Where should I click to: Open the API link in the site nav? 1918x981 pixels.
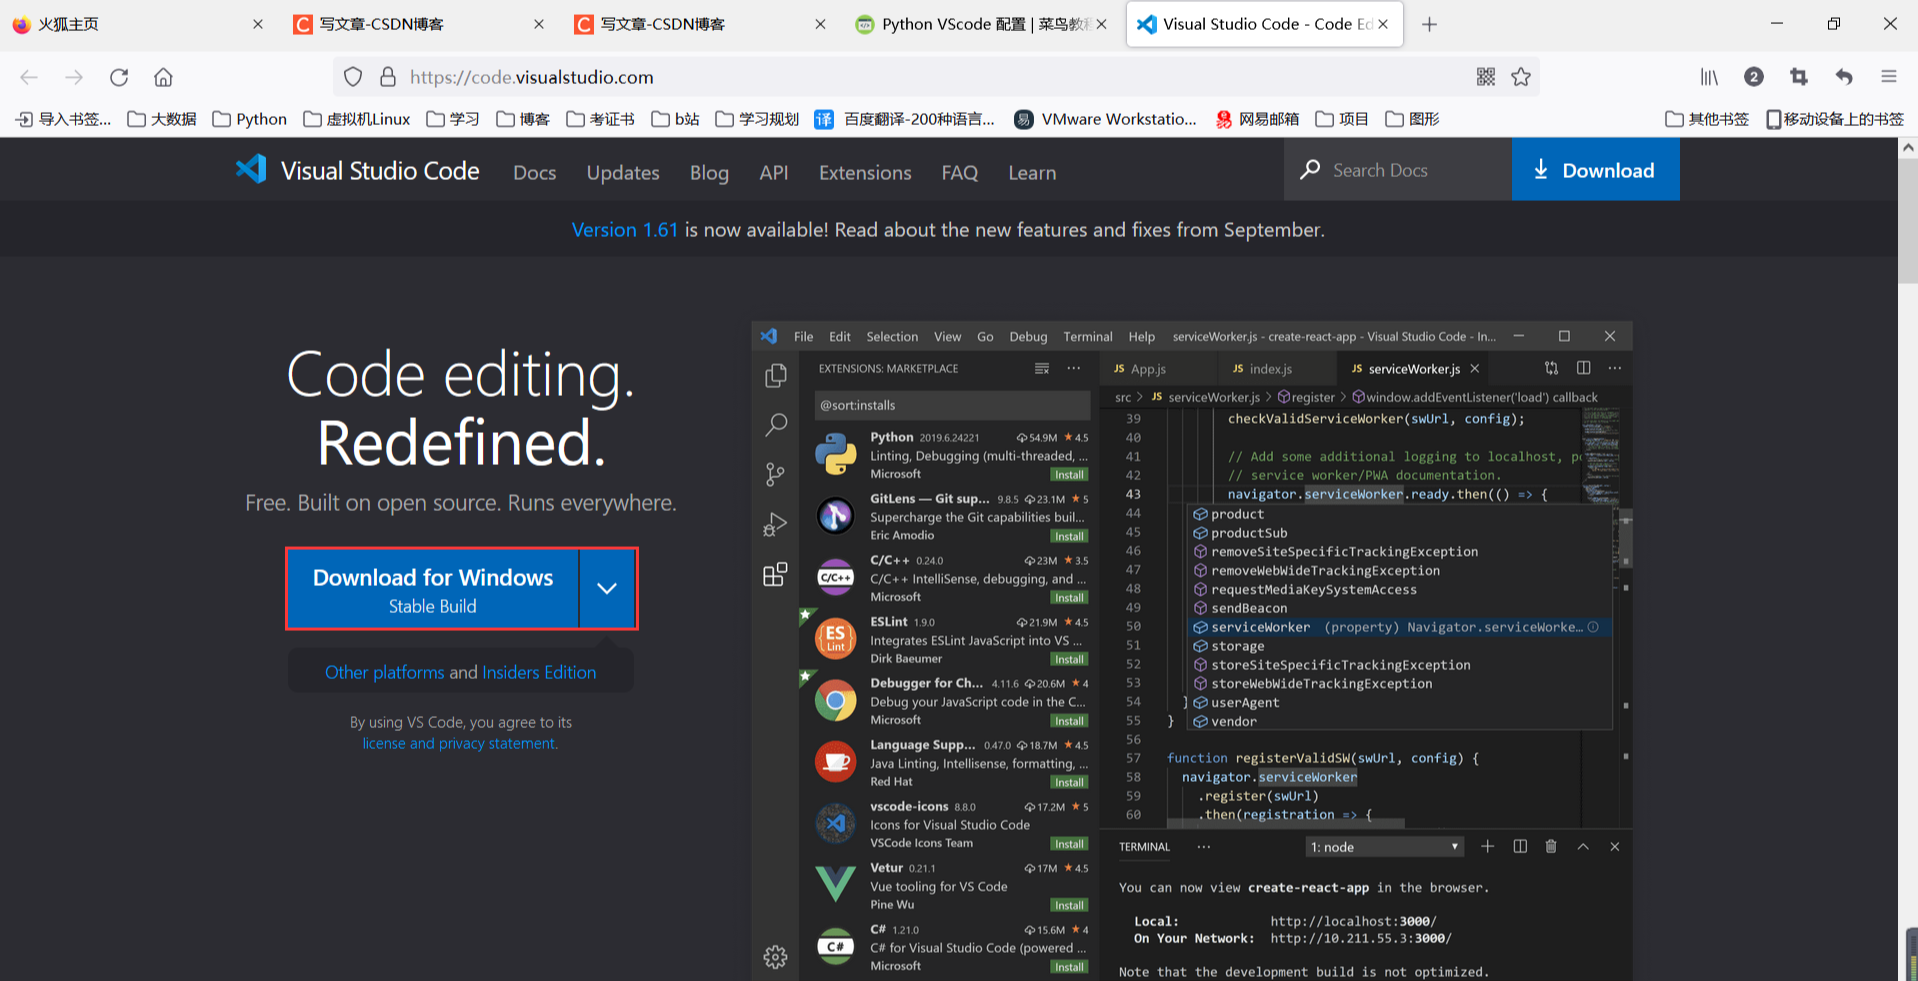click(x=774, y=172)
